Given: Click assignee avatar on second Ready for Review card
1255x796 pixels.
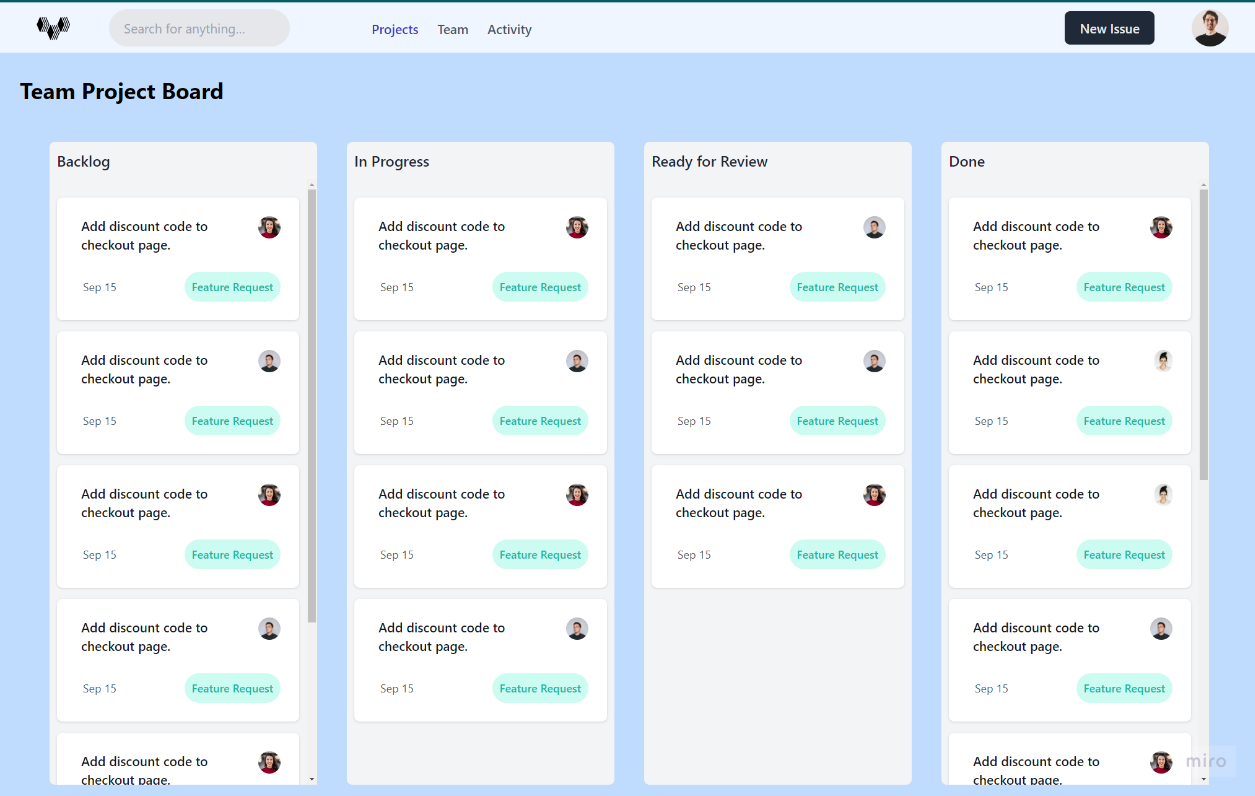Looking at the screenshot, I should pos(874,361).
